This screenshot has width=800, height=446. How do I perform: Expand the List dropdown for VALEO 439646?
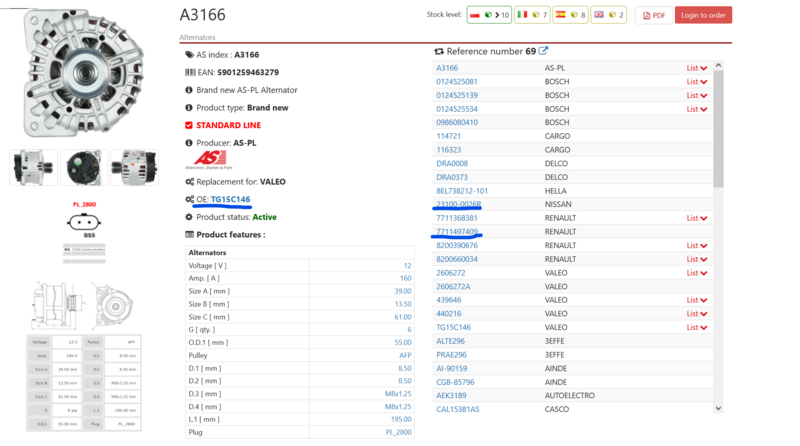pyautogui.click(x=696, y=300)
